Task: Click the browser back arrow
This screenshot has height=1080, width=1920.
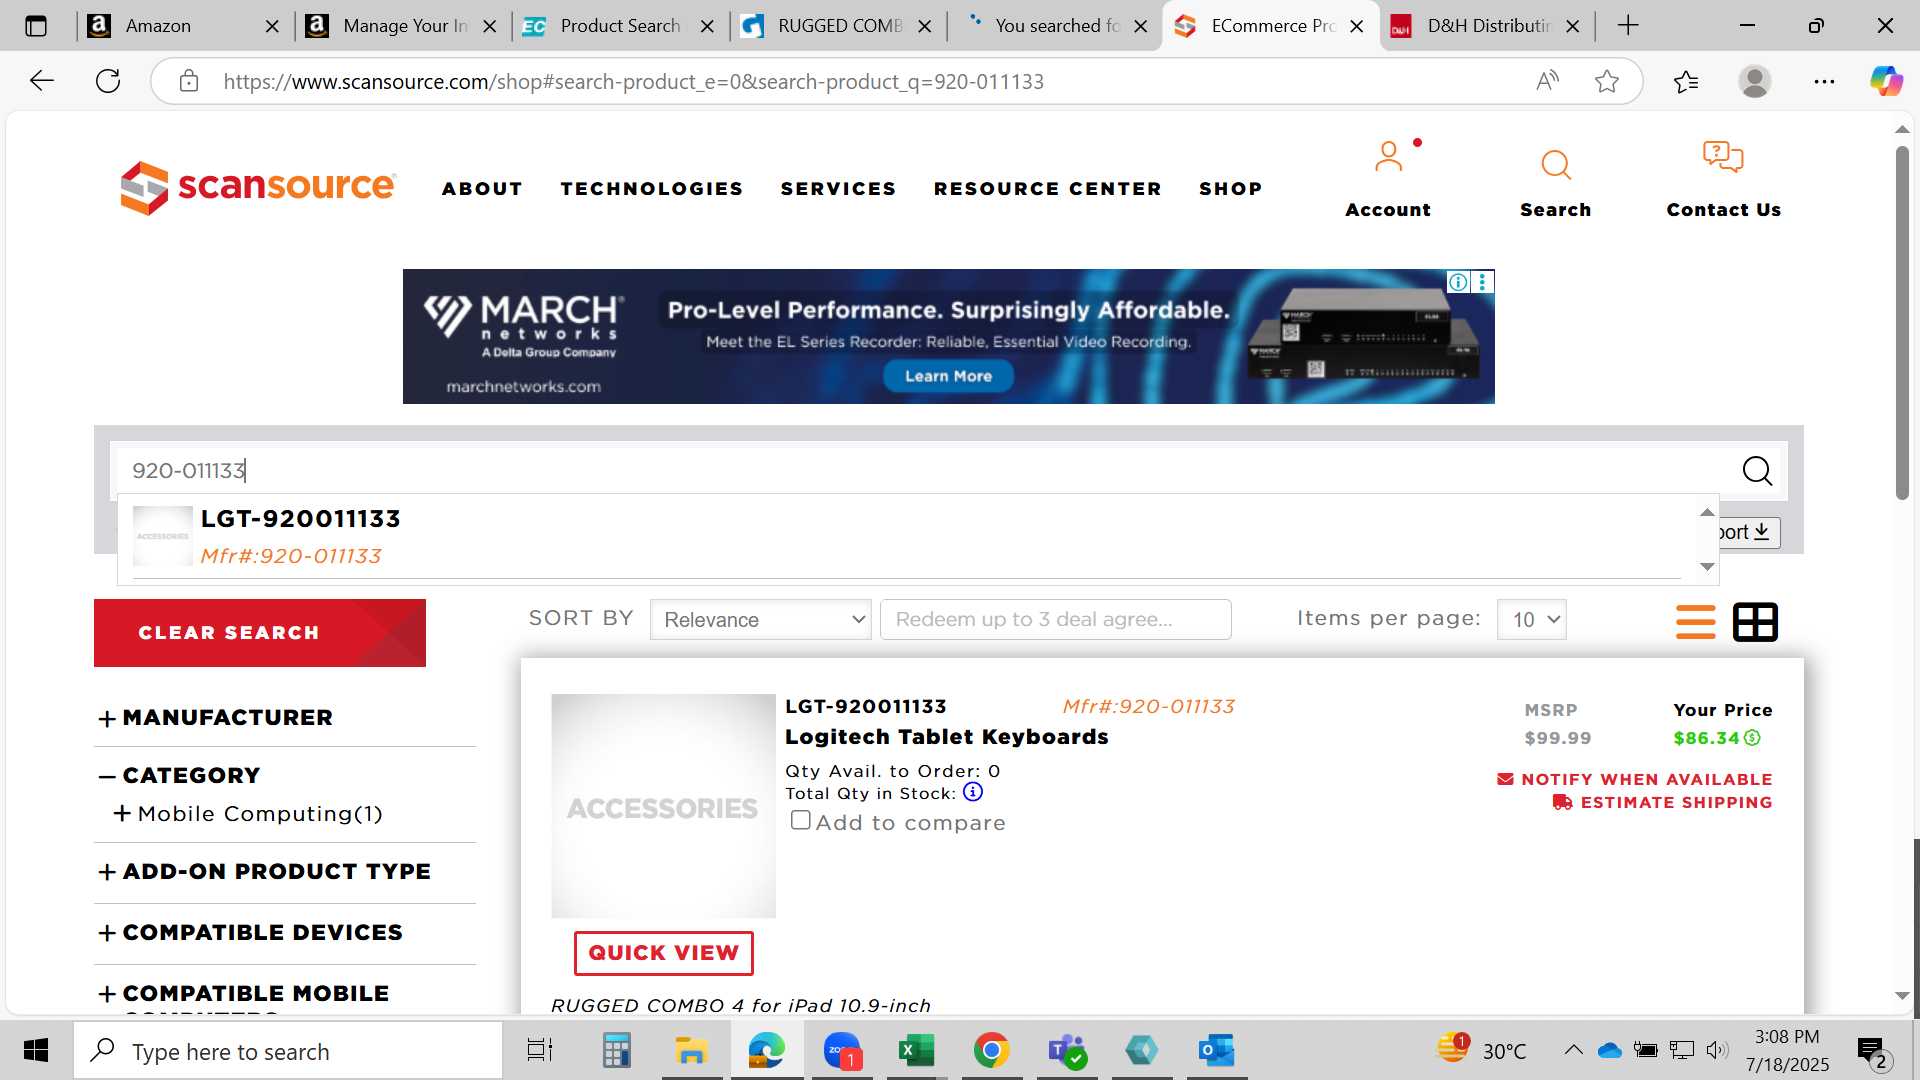Action: [42, 81]
